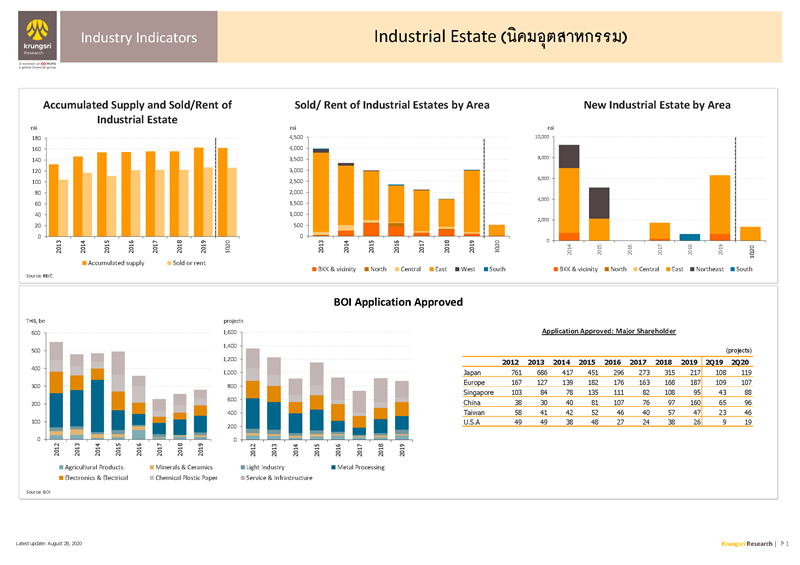Click the Agricultural Products legend marker

pos(60,467)
